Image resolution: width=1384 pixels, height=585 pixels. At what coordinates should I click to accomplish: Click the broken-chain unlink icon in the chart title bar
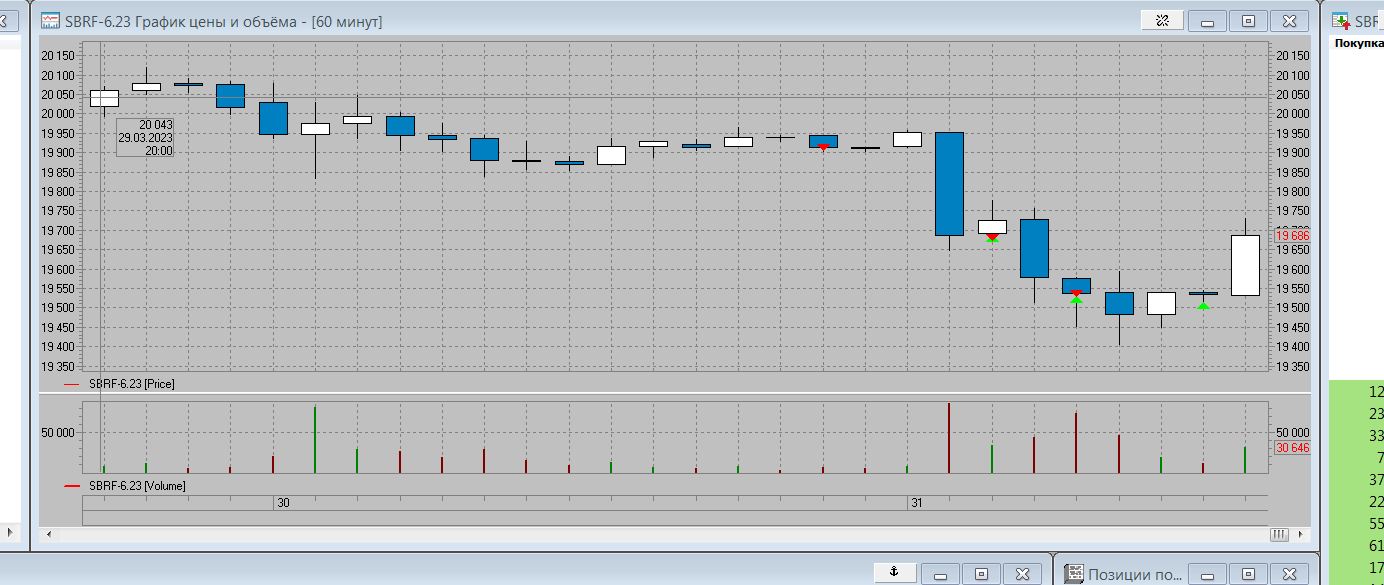tap(1163, 21)
